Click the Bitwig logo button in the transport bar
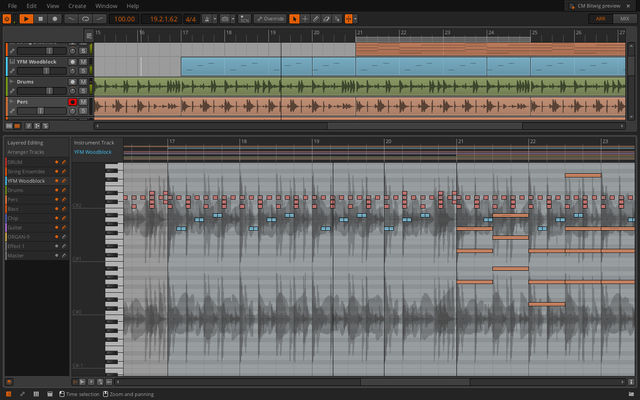640x400 pixels. (7, 19)
